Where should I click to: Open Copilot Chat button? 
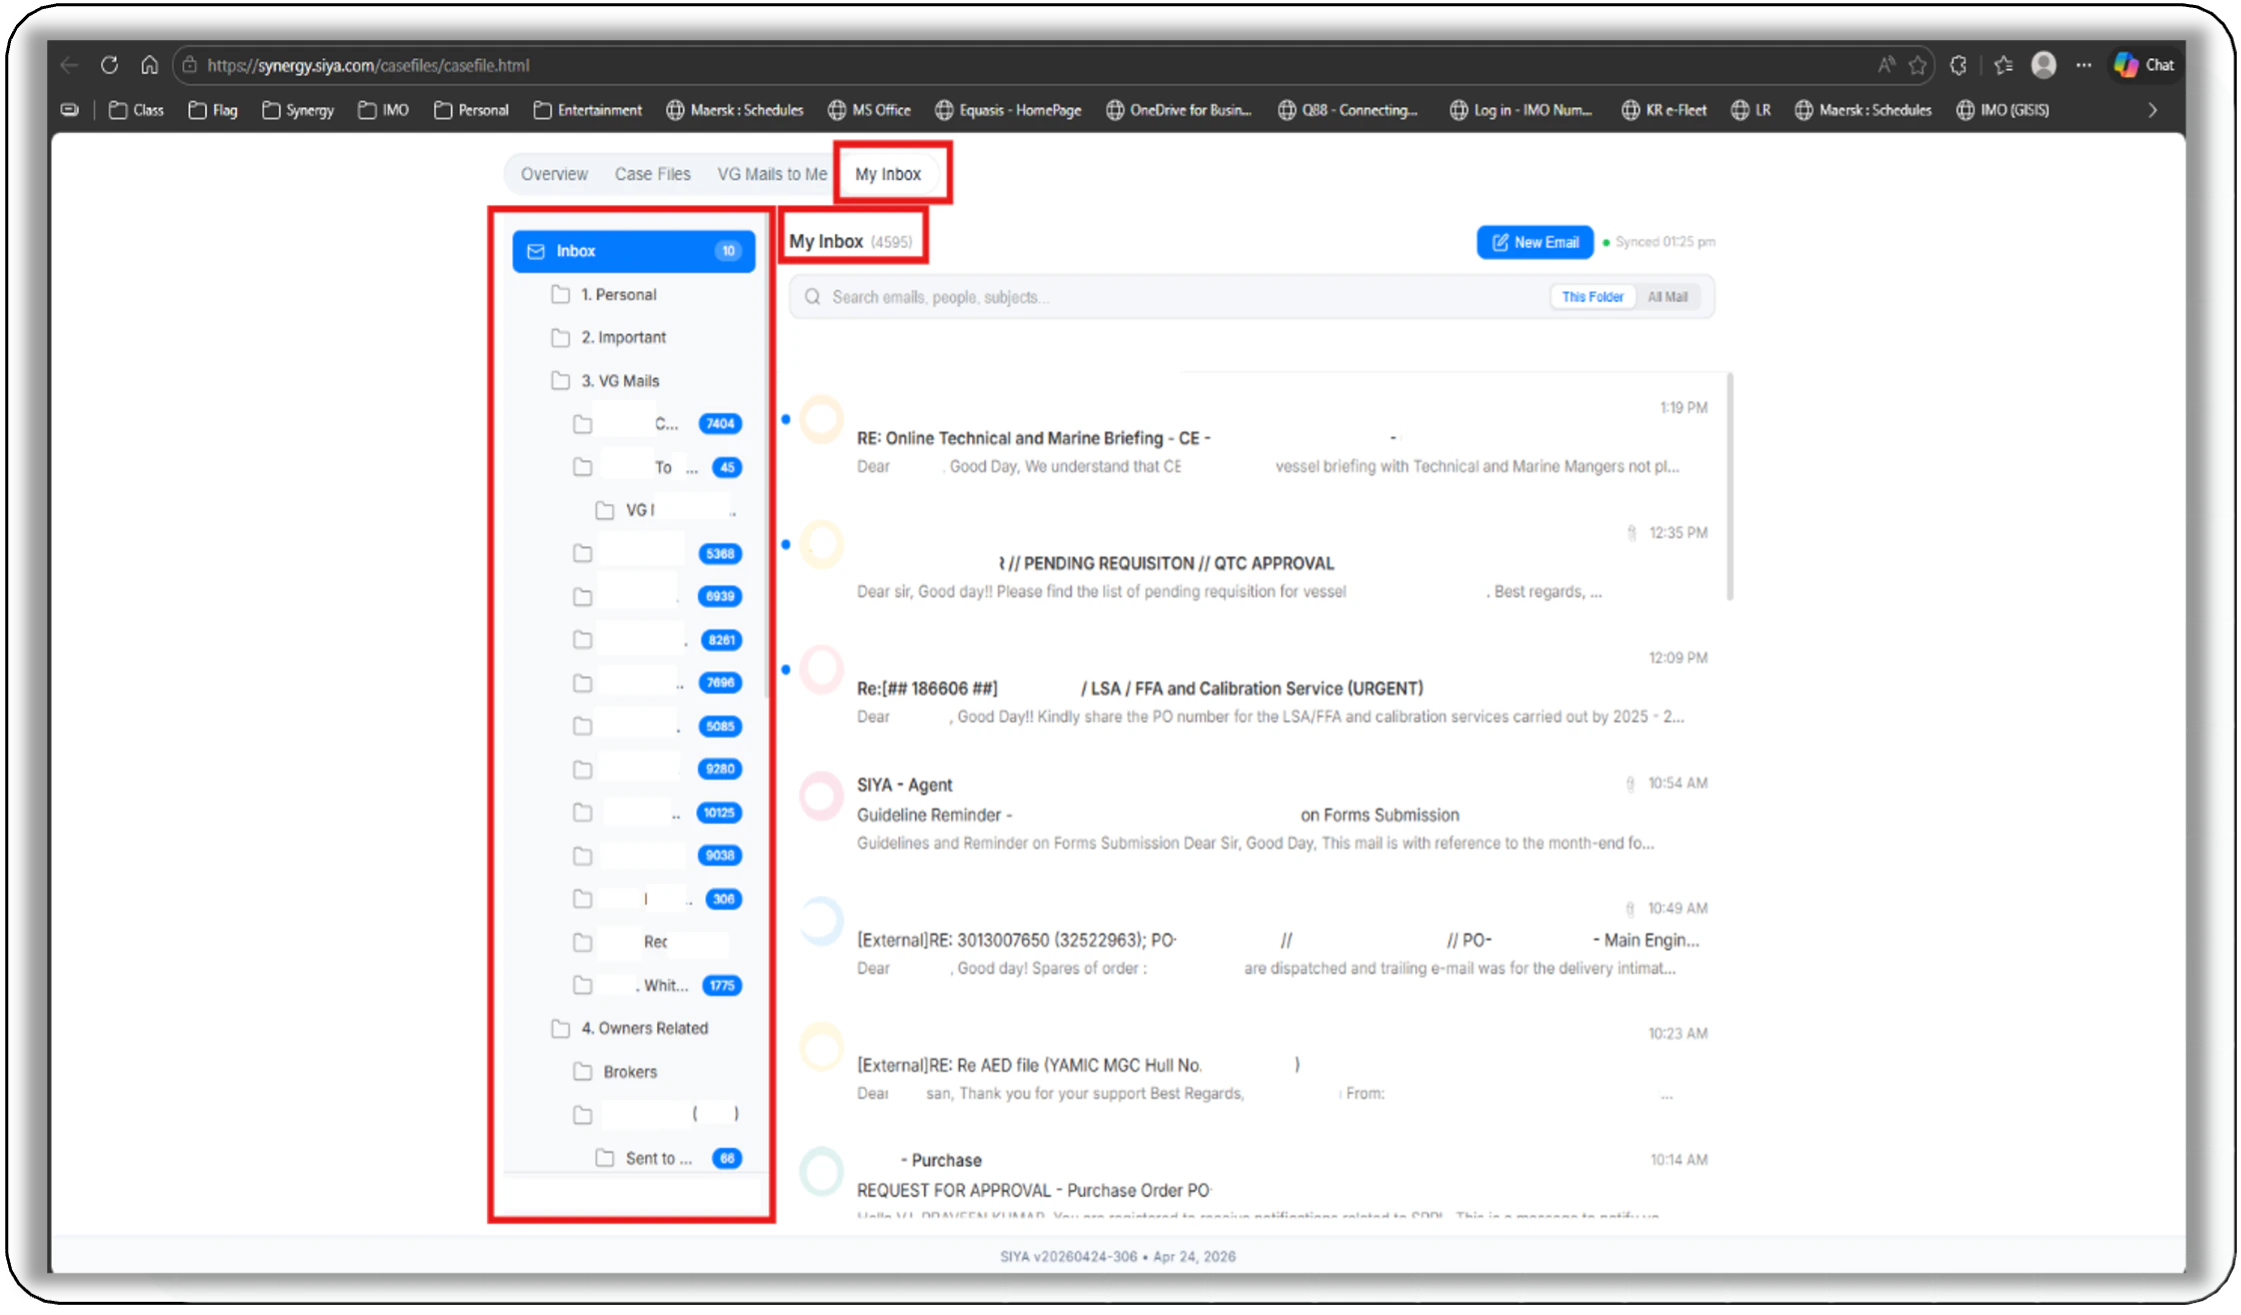click(2145, 65)
